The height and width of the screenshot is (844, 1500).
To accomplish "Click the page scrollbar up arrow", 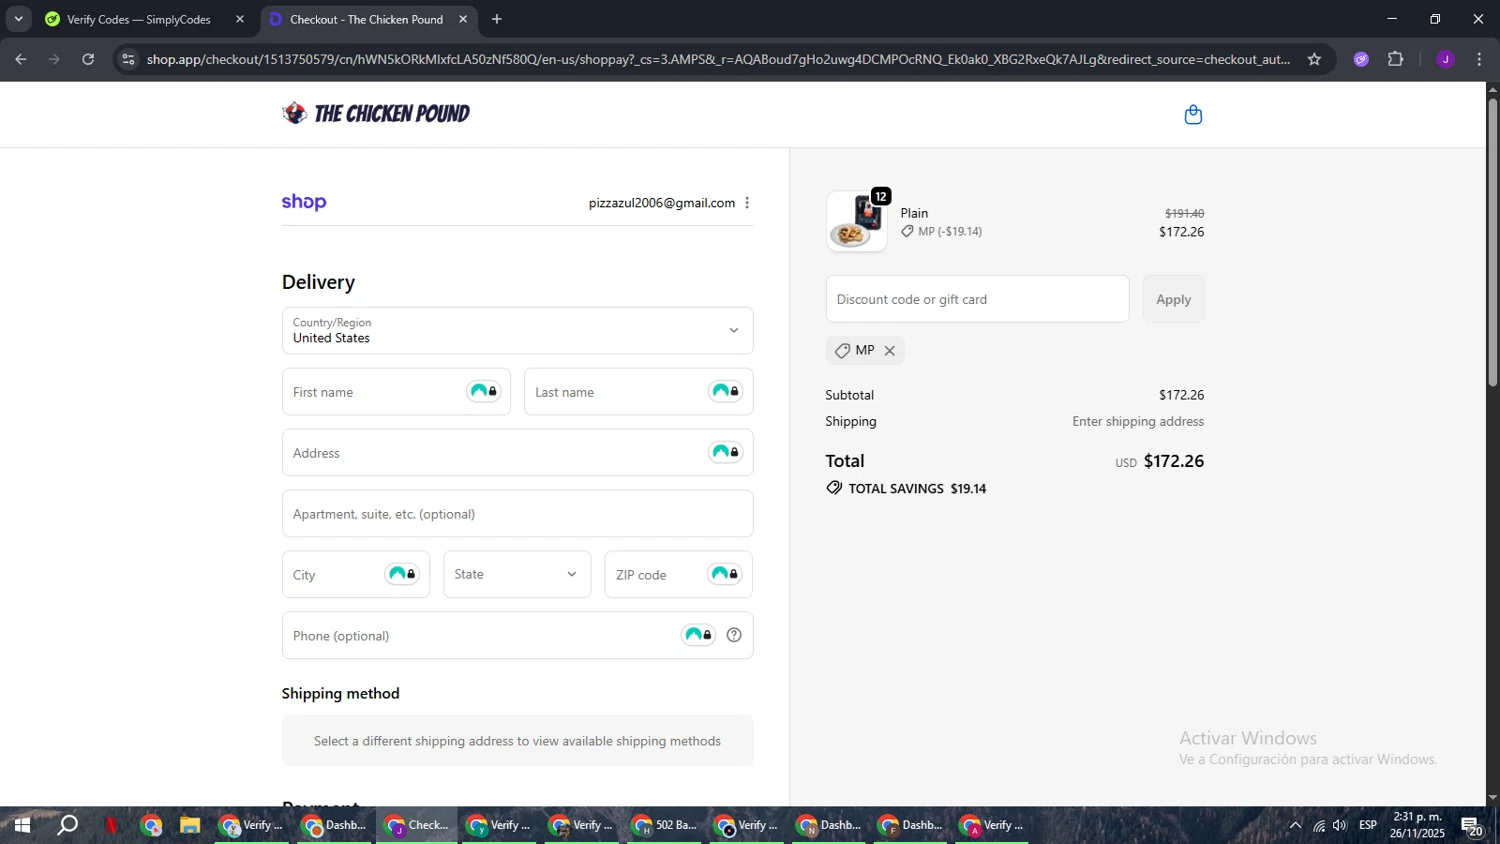I will 1492,90.
